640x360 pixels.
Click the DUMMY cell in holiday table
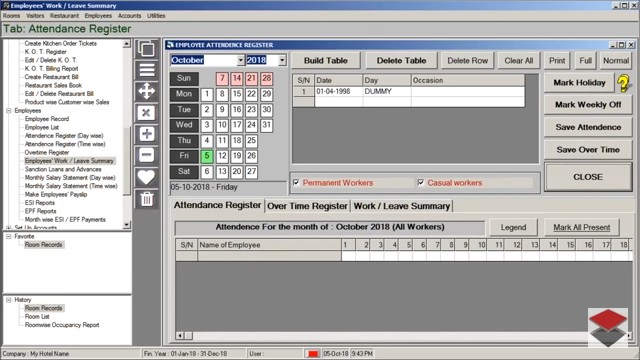(x=387, y=91)
